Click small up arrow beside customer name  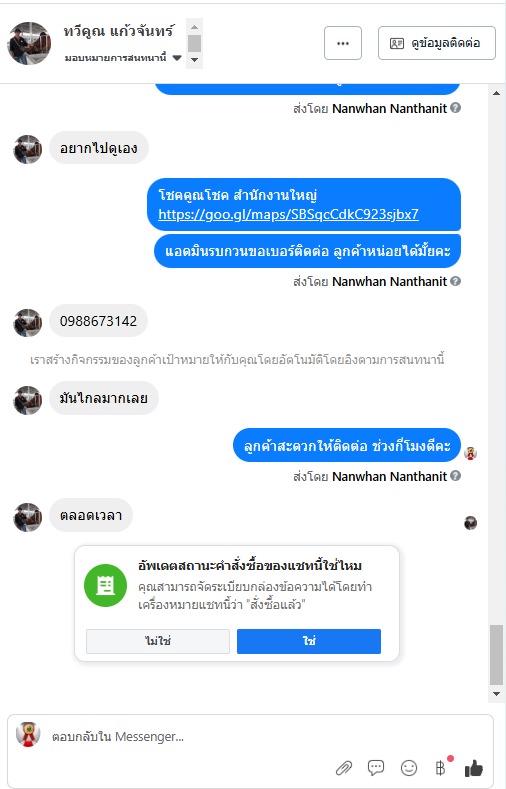195,27
